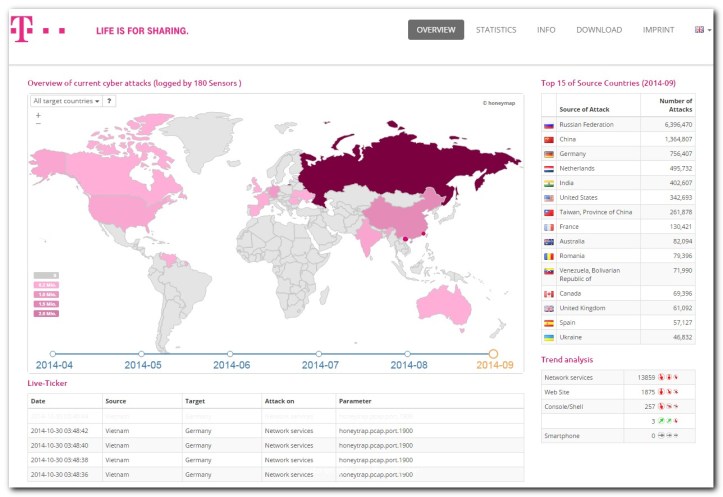
Task: Open the Info page link
Action: [546, 30]
